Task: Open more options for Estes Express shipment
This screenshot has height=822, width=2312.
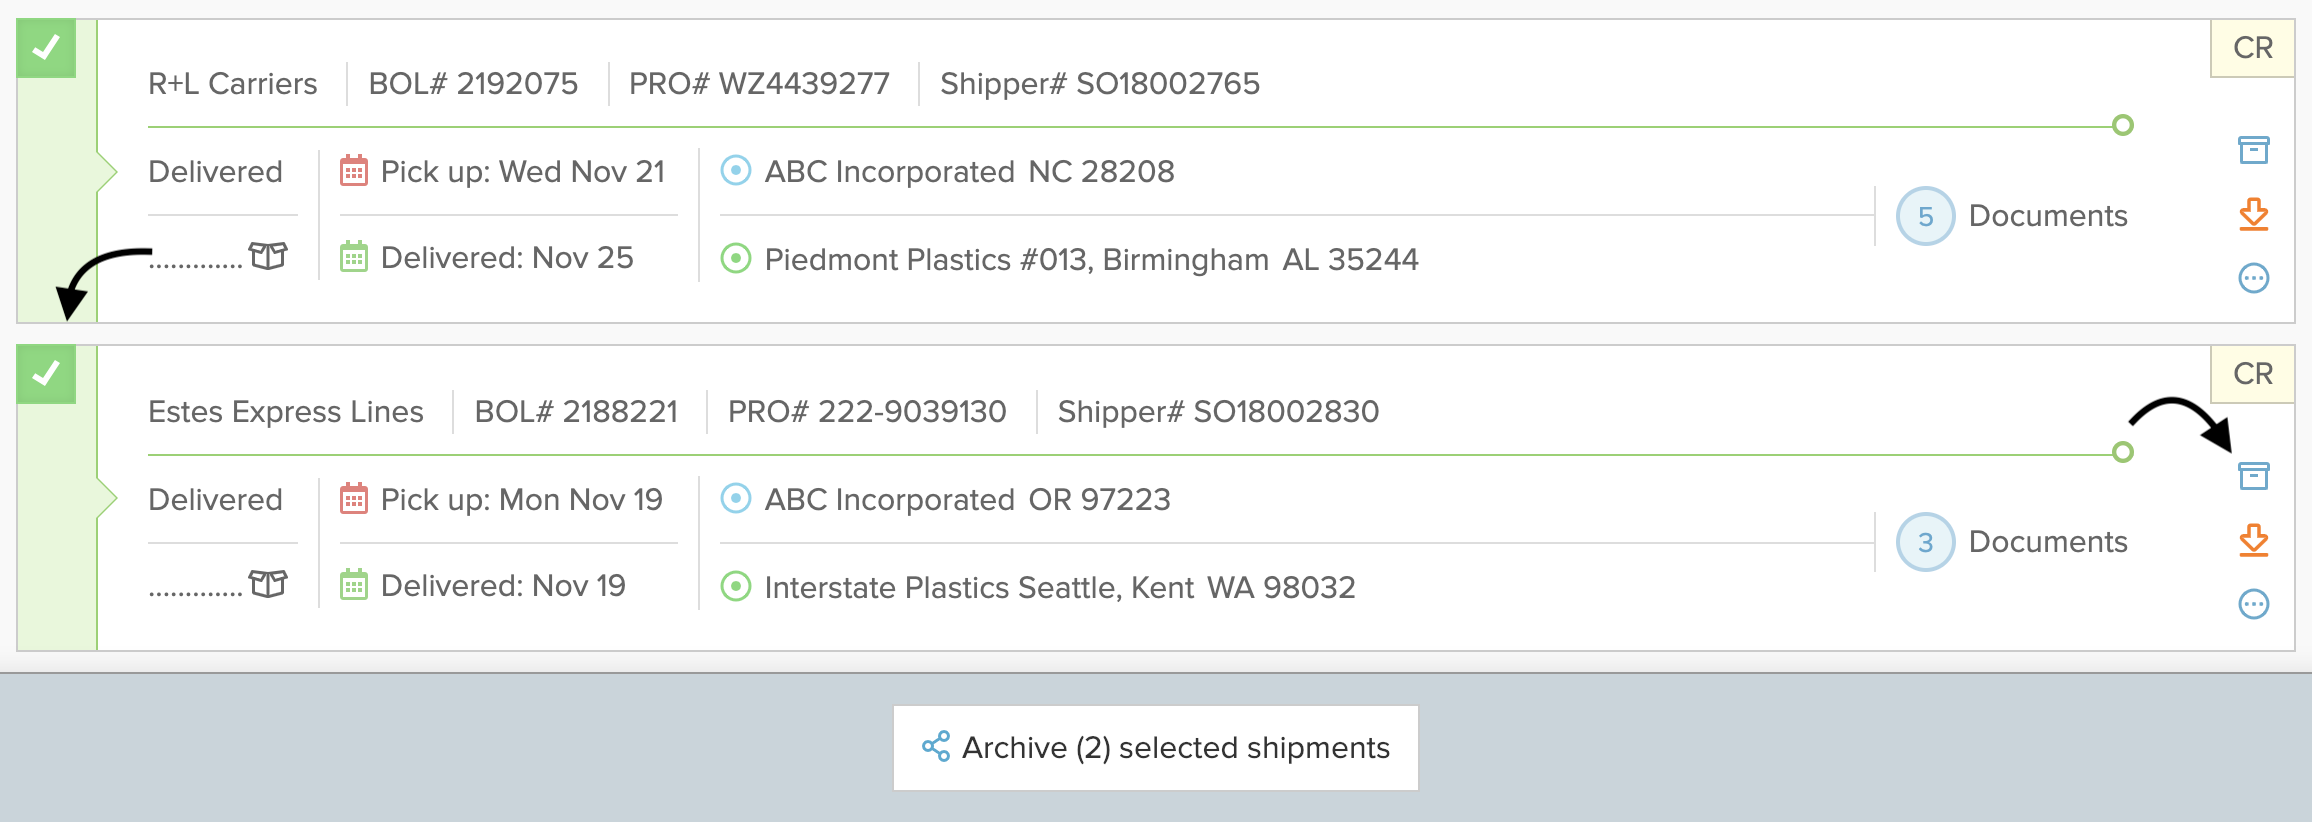Action: tap(2253, 604)
